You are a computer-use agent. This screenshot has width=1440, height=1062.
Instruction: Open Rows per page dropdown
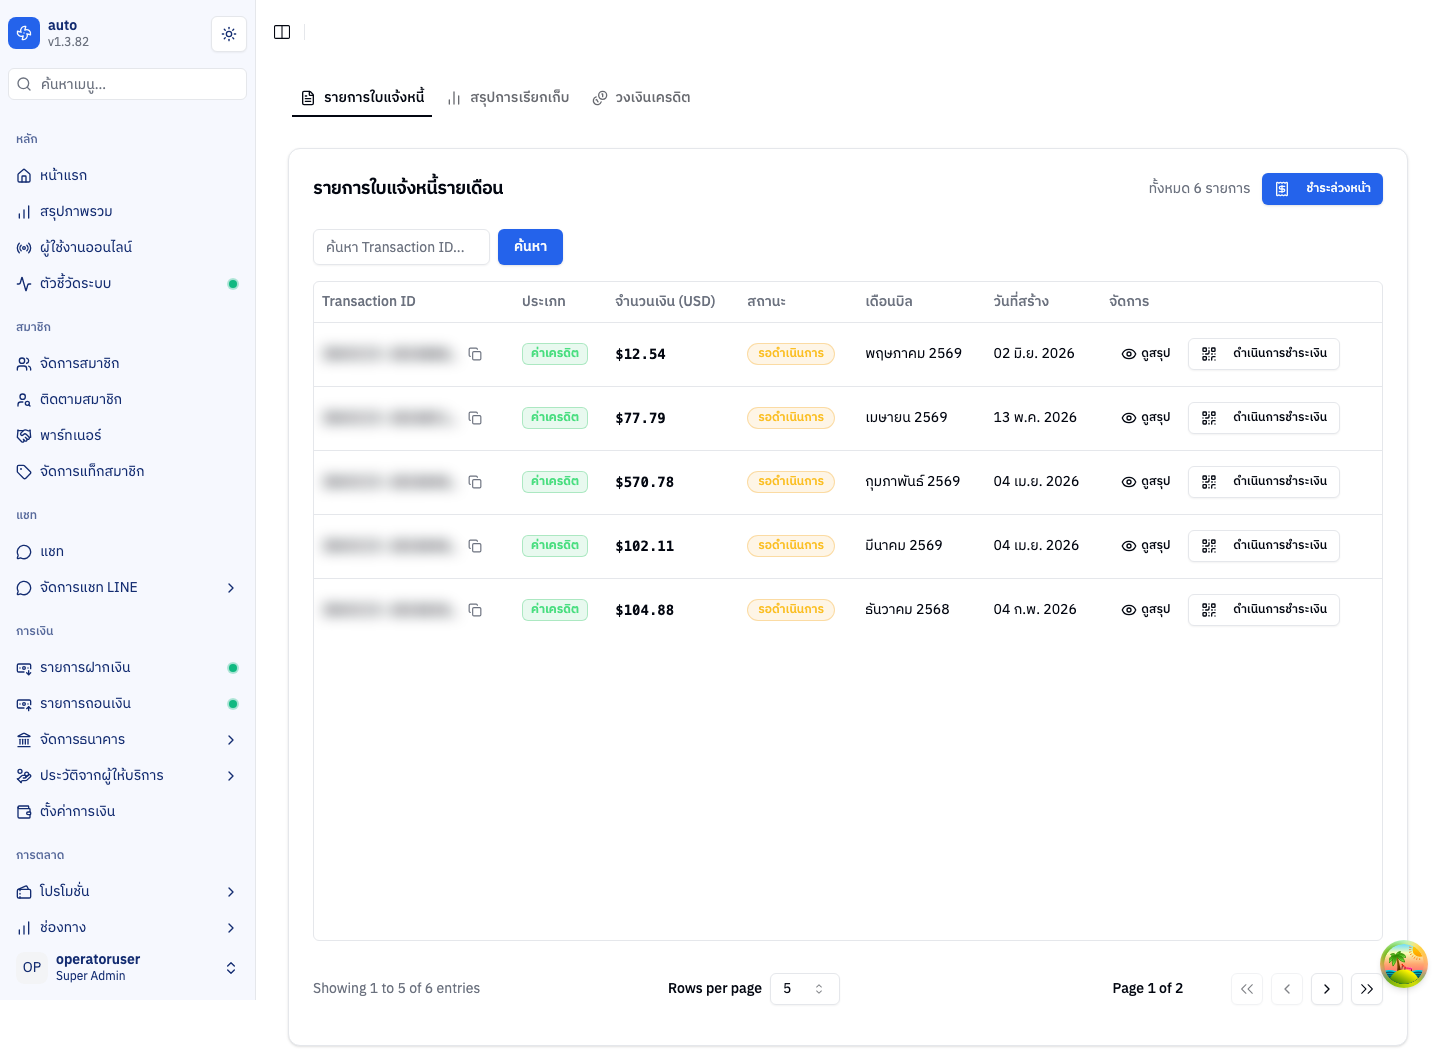805,989
